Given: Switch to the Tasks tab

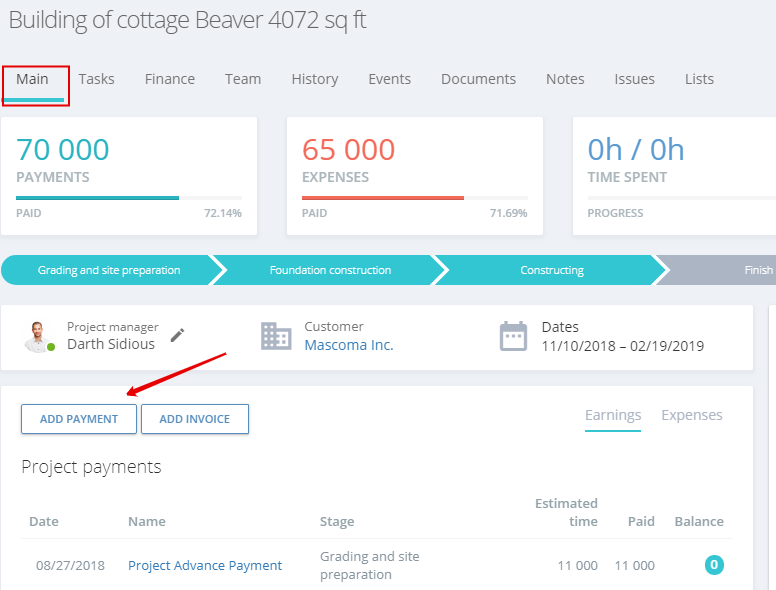Looking at the screenshot, I should pos(97,79).
